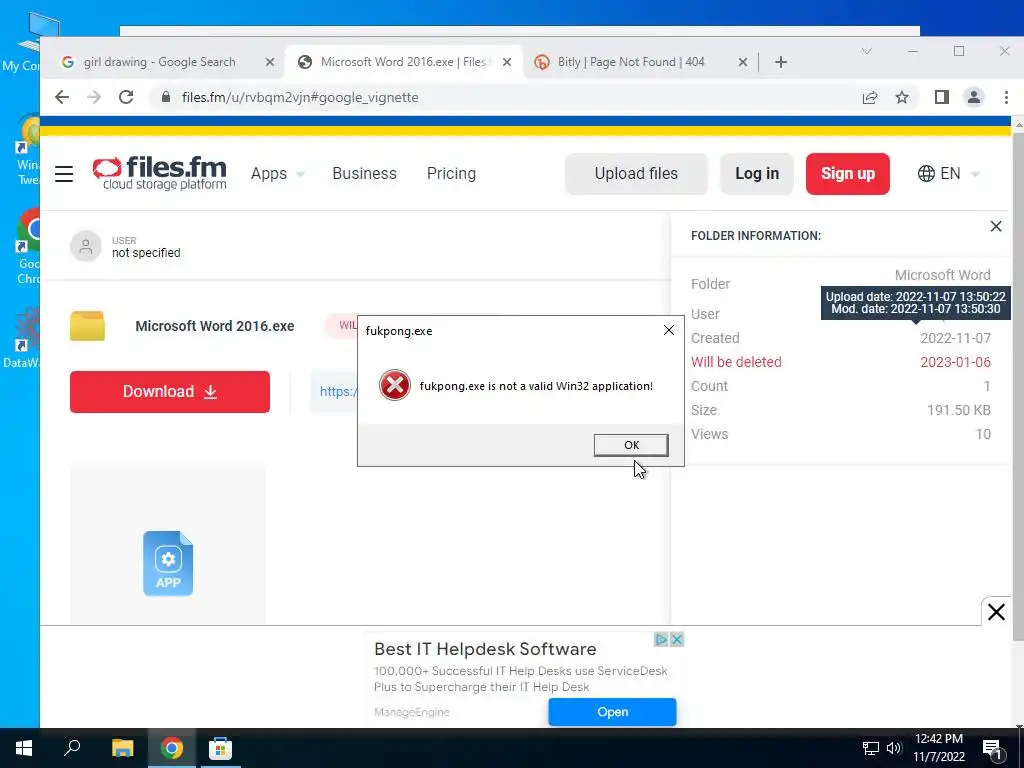Click the network tray icon
This screenshot has height=768, width=1024.
[x=871, y=748]
